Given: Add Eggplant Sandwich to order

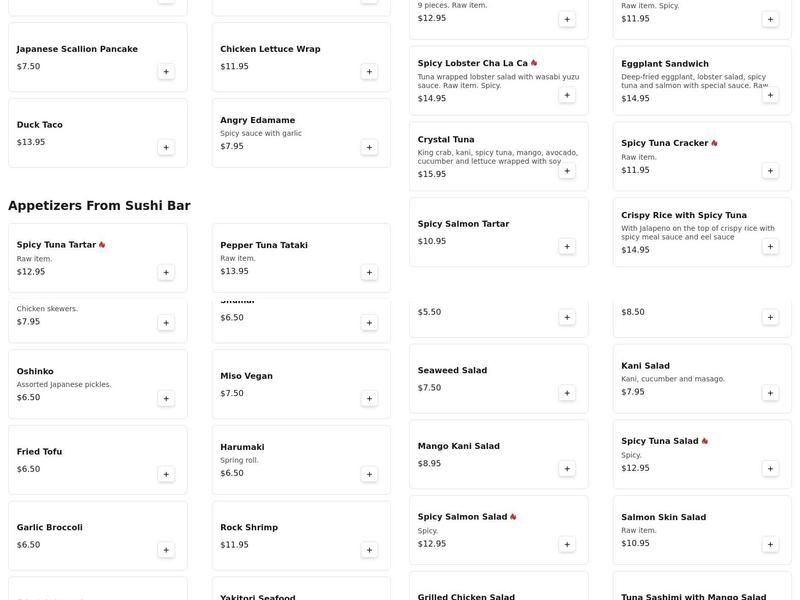Looking at the screenshot, I should 771,95.
